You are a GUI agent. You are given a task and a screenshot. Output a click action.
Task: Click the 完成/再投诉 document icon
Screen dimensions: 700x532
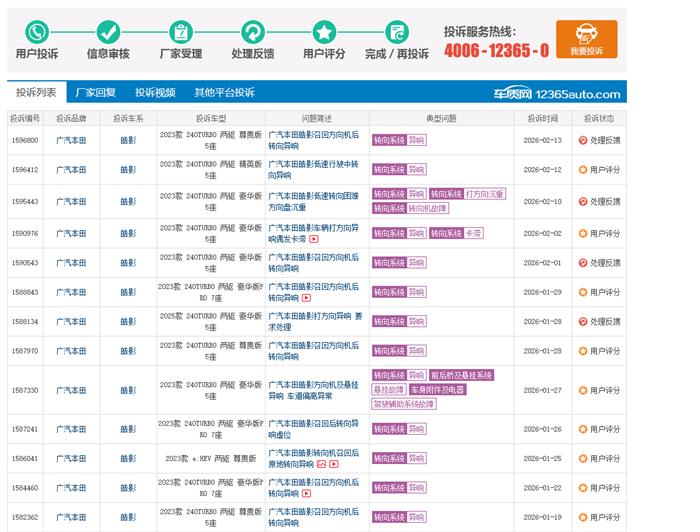point(397,32)
